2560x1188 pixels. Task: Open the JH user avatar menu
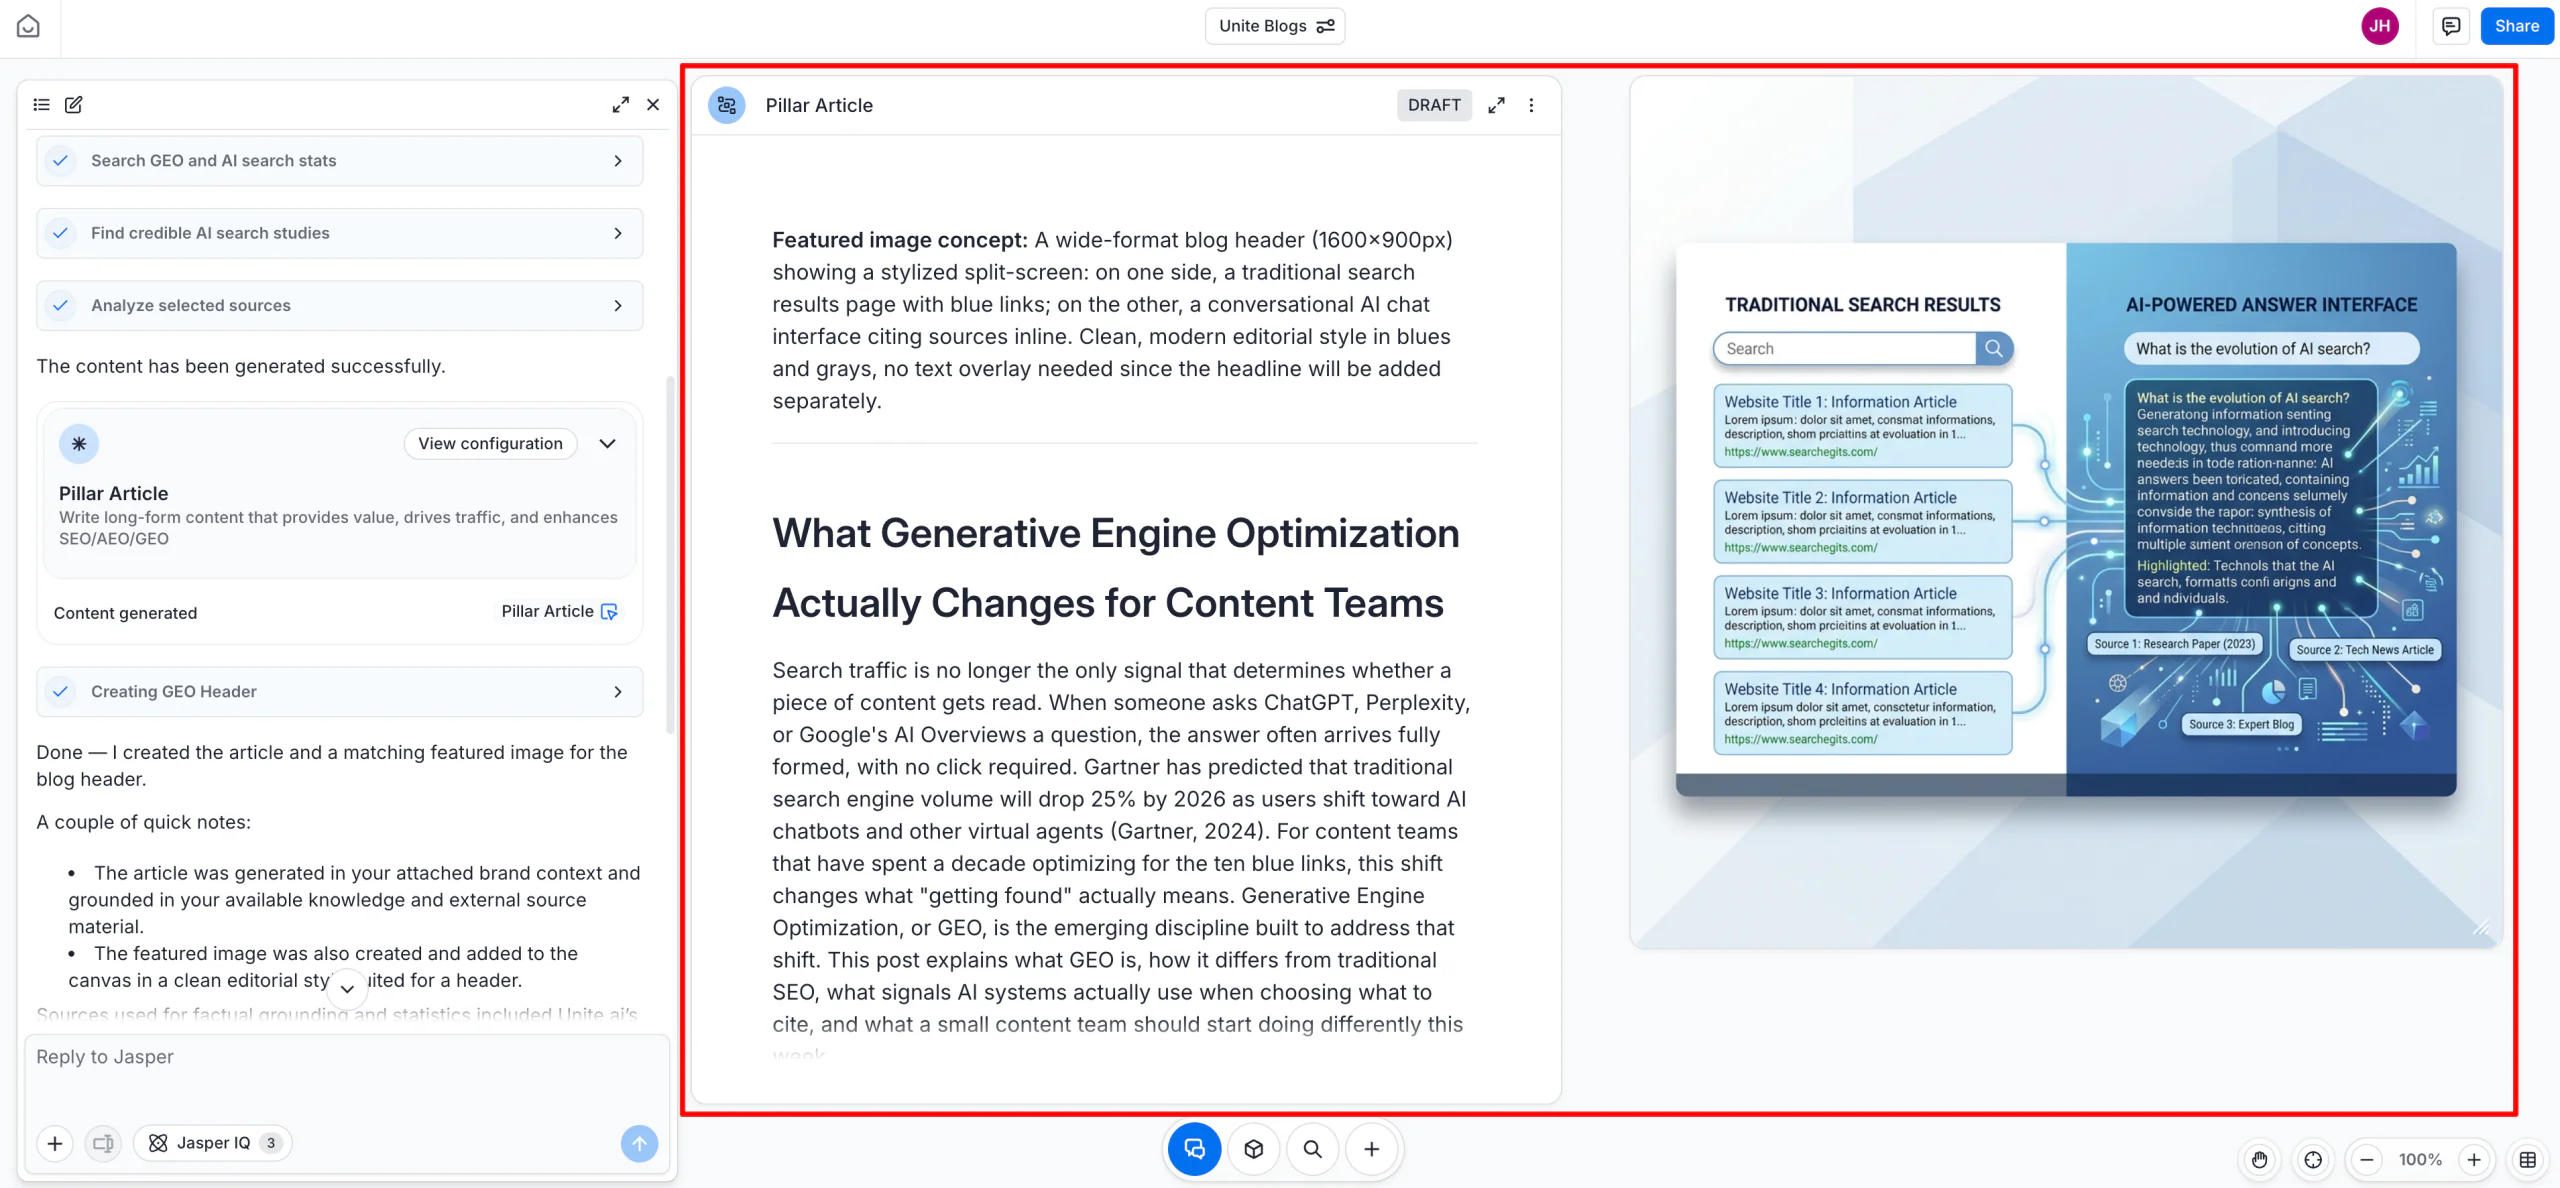click(x=2380, y=26)
